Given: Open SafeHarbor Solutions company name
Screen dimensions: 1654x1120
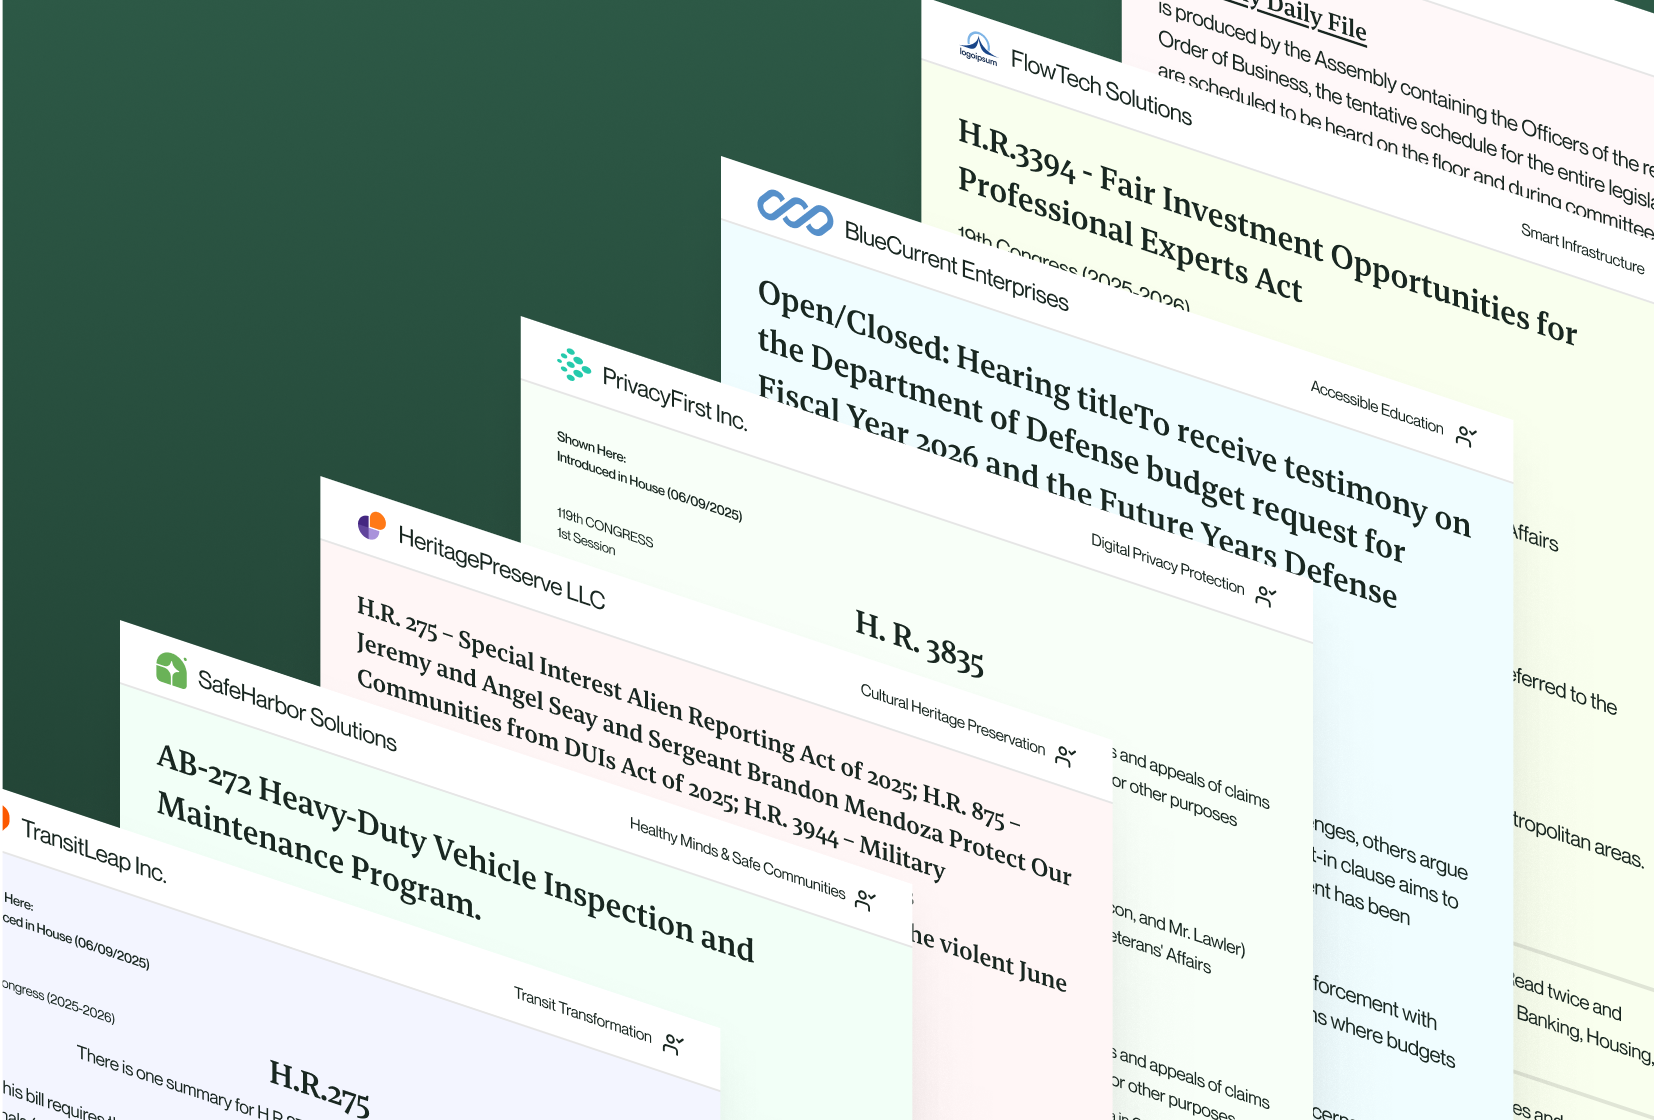Looking at the screenshot, I should point(297,710).
